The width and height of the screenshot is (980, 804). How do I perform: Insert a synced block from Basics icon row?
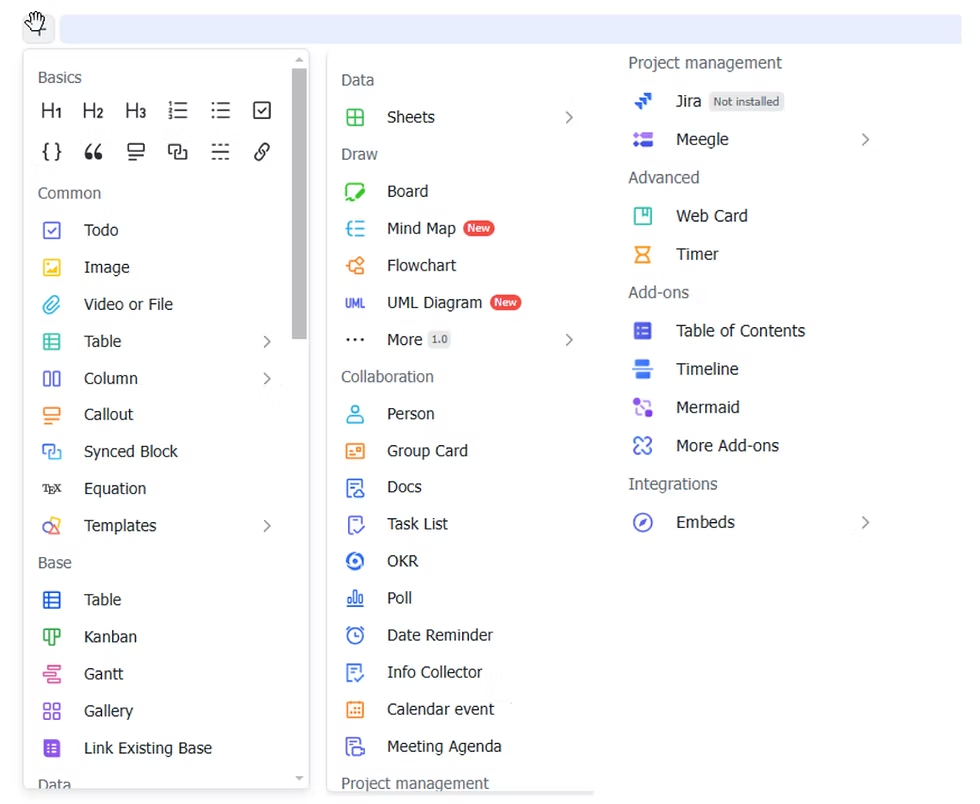(178, 151)
